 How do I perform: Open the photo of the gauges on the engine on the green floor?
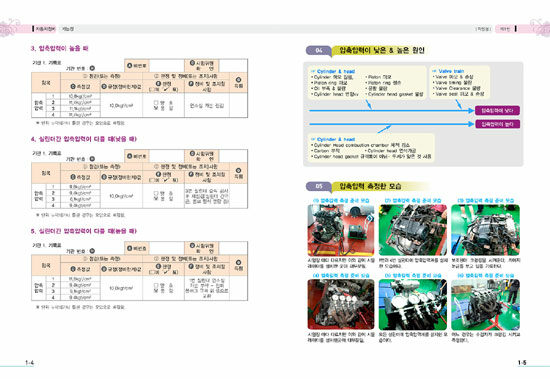pyautogui.click(x=413, y=305)
